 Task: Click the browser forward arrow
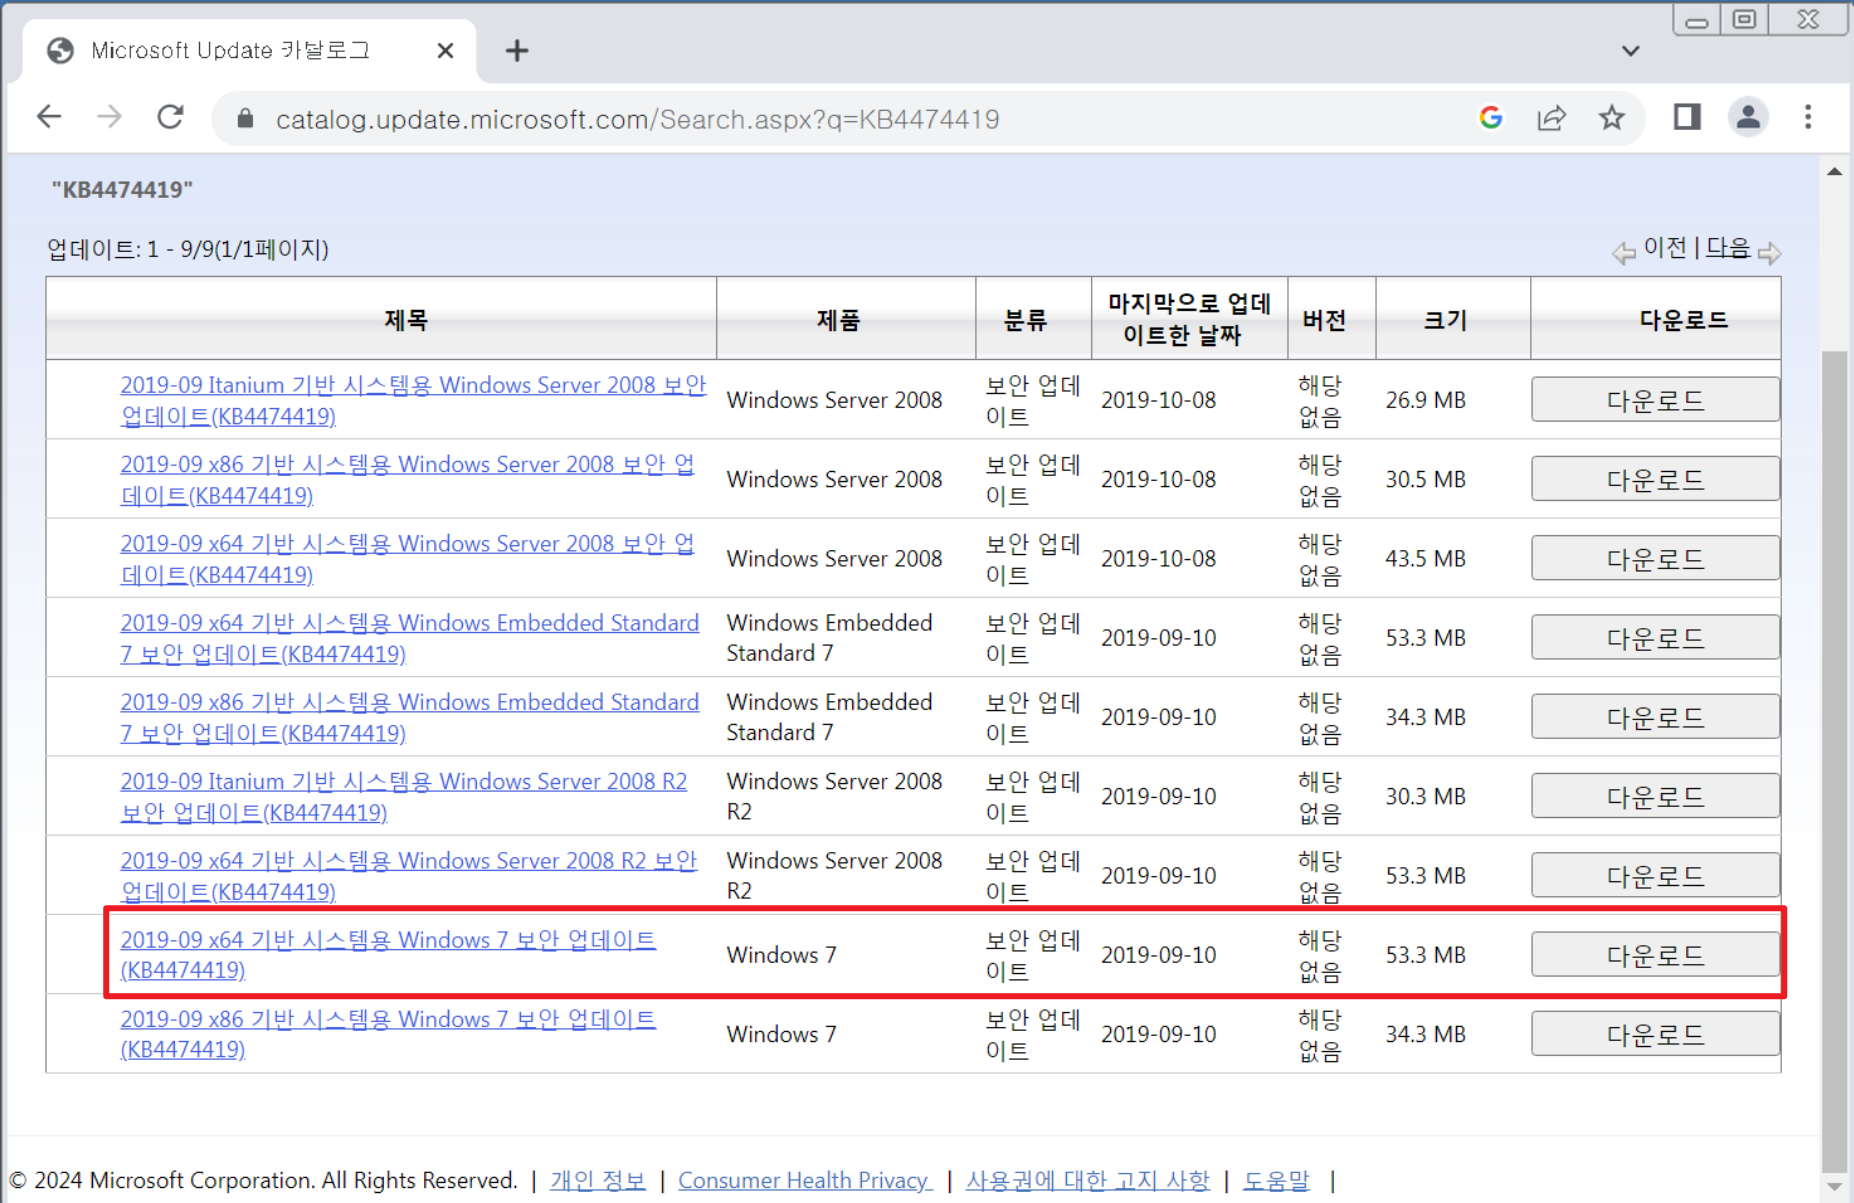click(x=109, y=118)
